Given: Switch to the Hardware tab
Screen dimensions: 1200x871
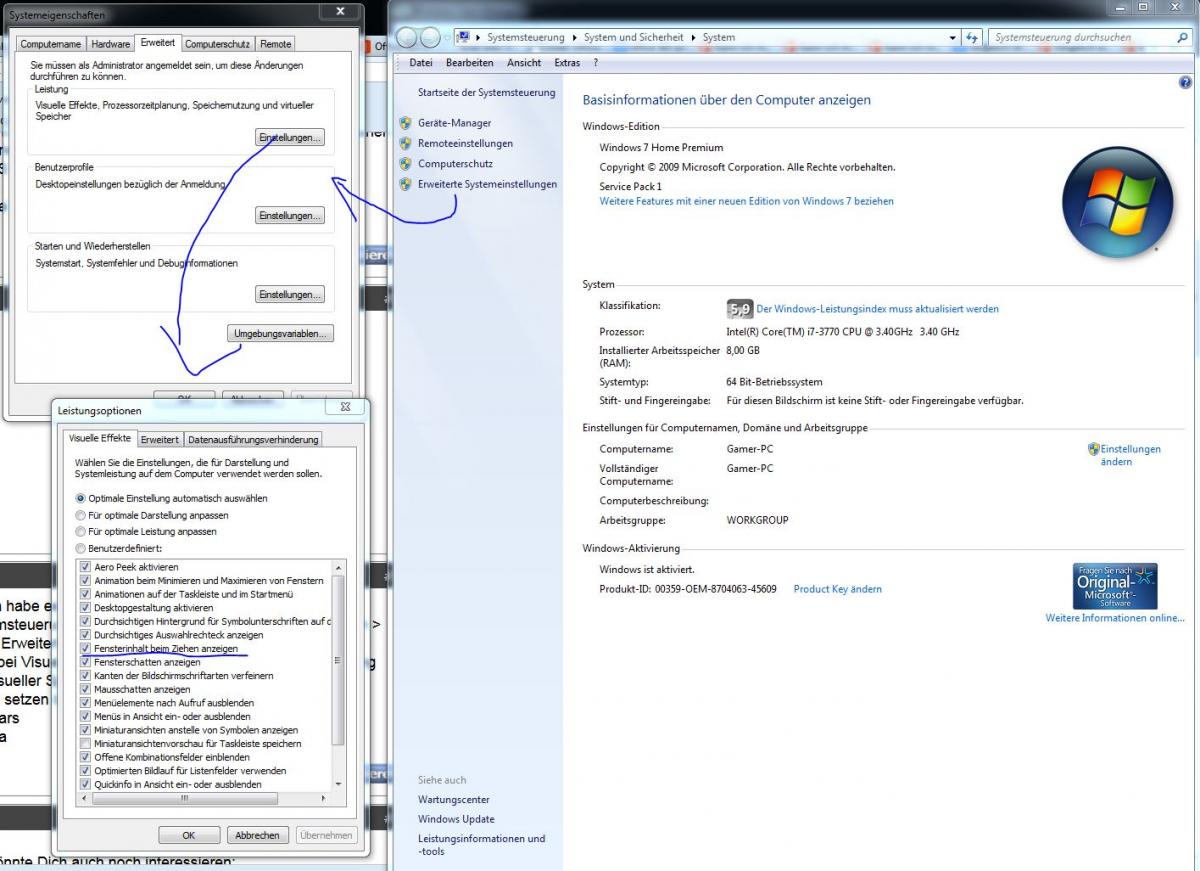Looking at the screenshot, I should [110, 44].
